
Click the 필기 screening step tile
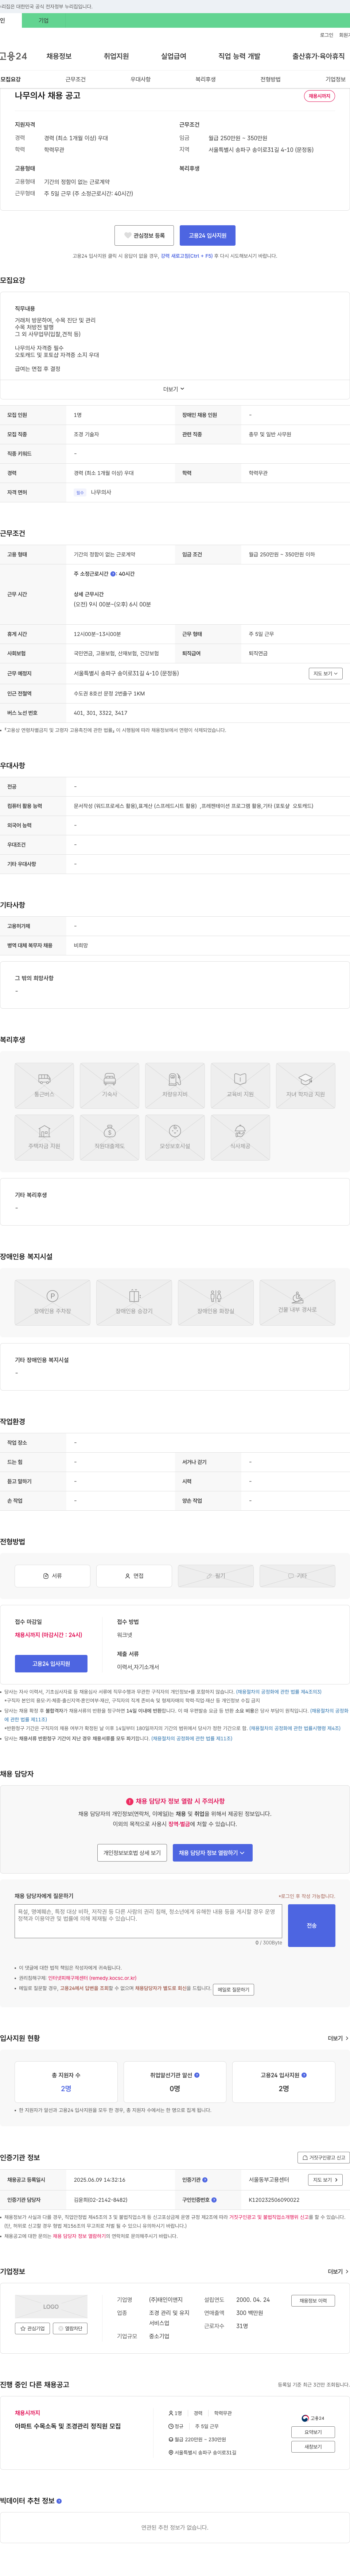point(216,1576)
